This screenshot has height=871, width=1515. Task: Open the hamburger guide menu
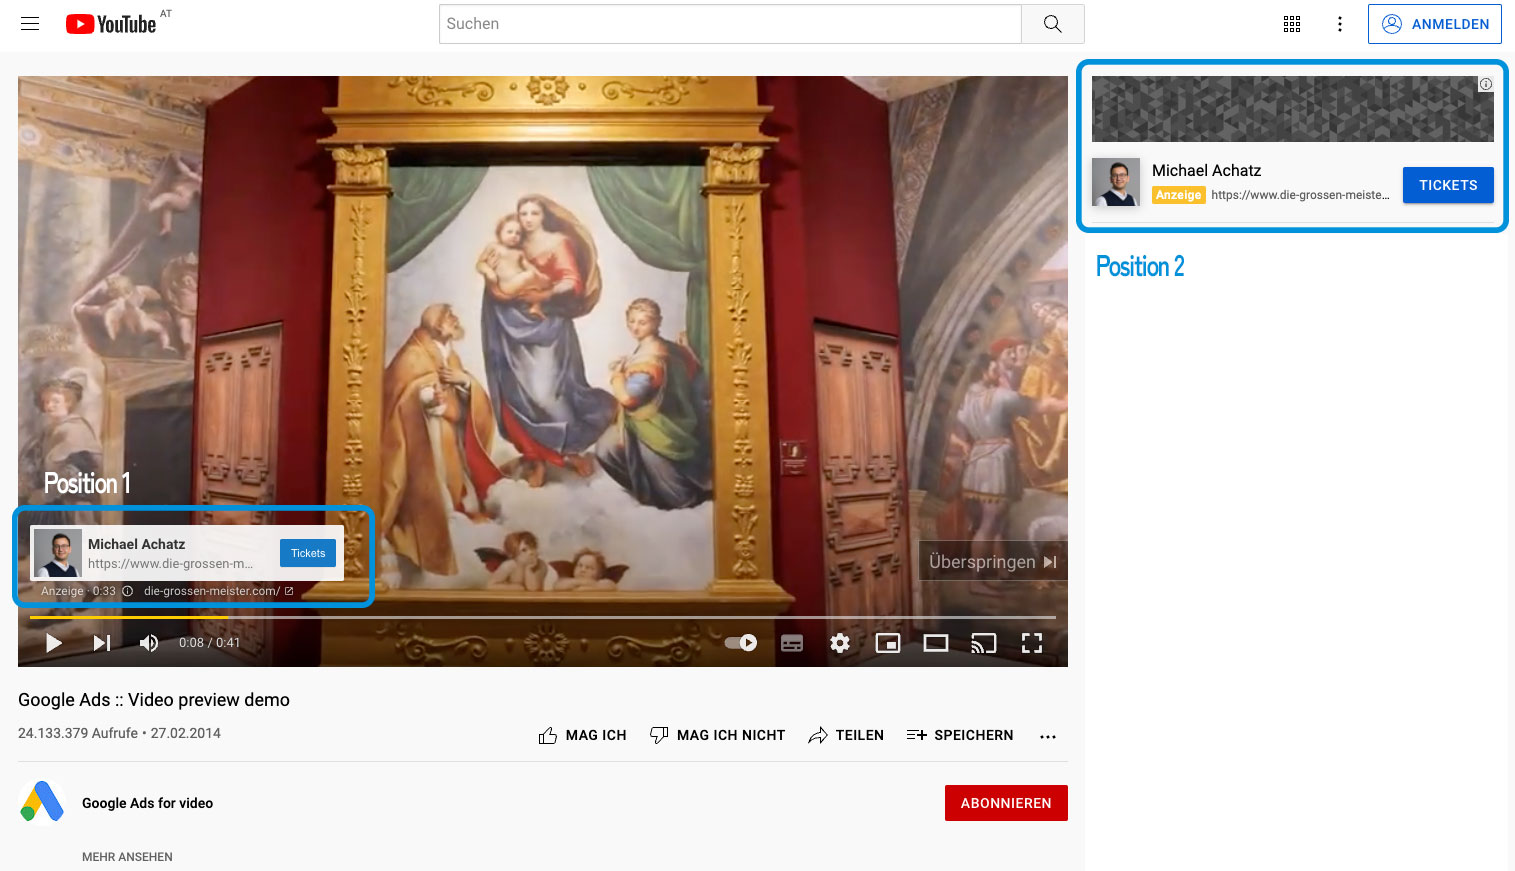[x=30, y=24]
